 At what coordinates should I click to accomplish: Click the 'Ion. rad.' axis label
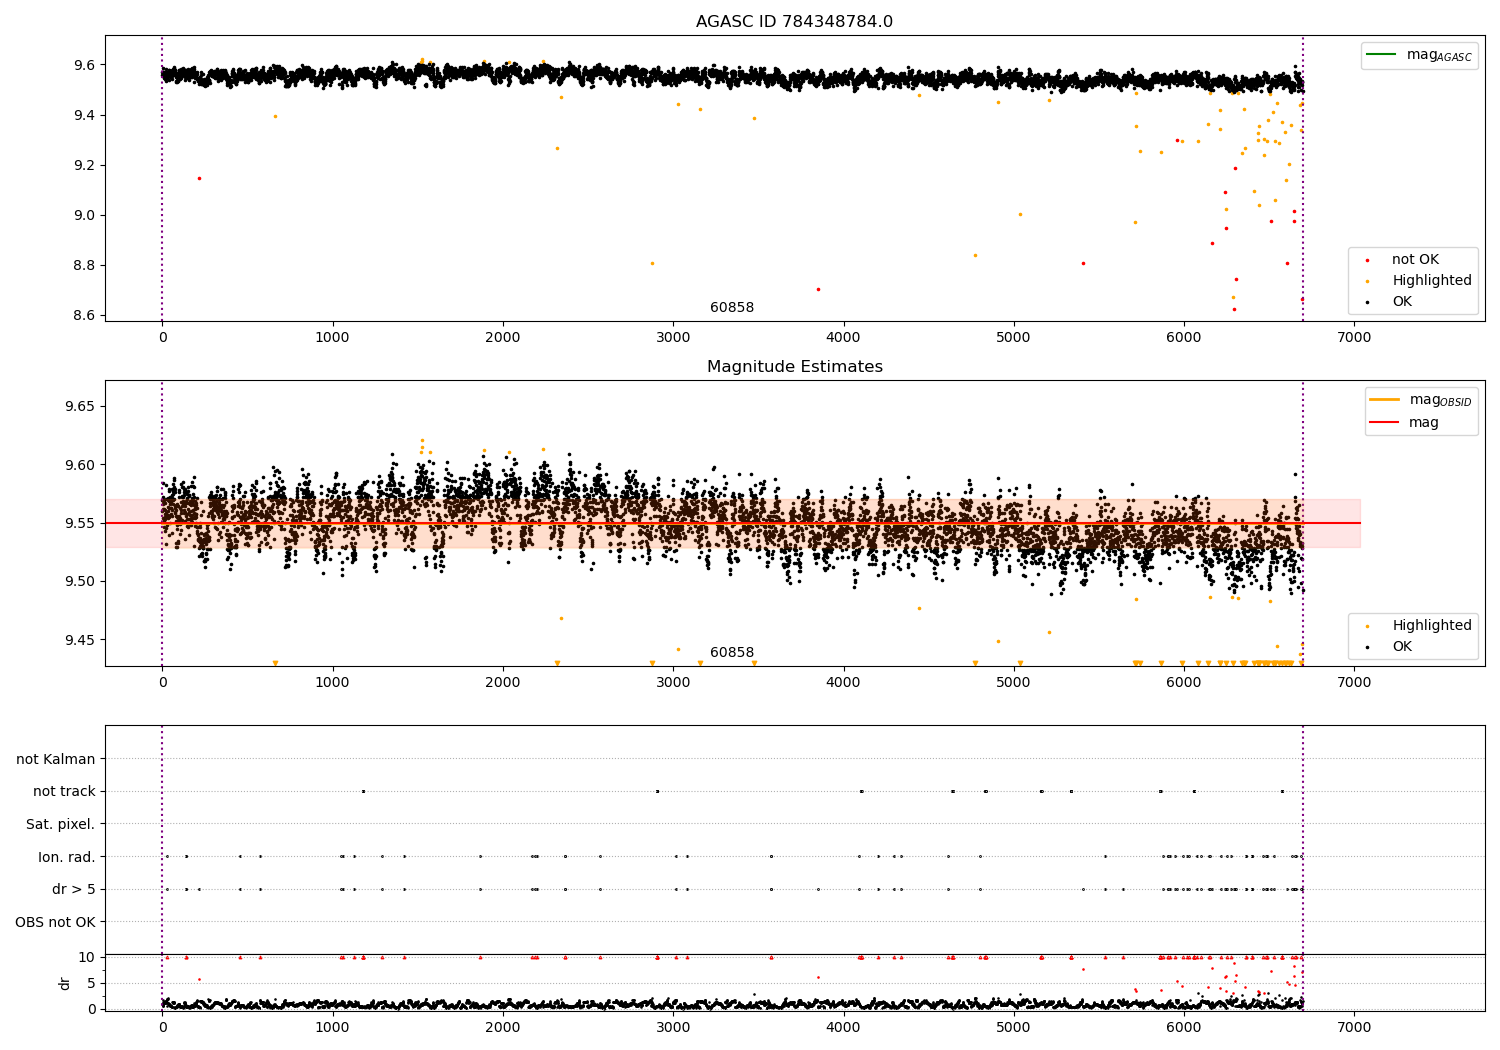tap(67, 857)
